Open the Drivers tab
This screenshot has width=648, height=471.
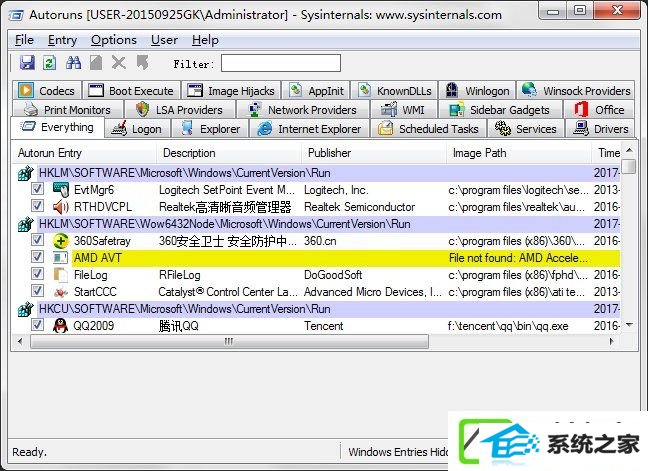(x=600, y=129)
